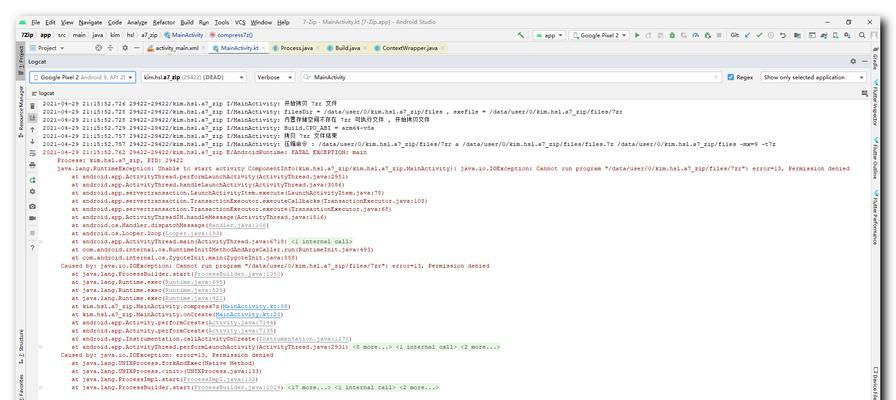Viewport: 896px width, 400px height.
Task: Focus the logcat search field containing MainActivity
Action: click(511, 77)
